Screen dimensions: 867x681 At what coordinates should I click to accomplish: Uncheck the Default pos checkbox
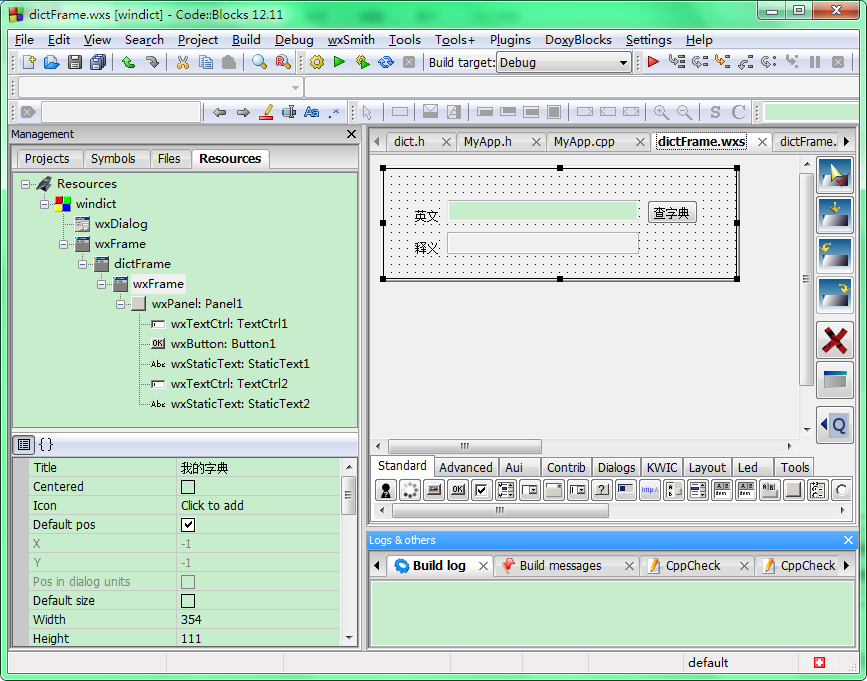coord(188,525)
